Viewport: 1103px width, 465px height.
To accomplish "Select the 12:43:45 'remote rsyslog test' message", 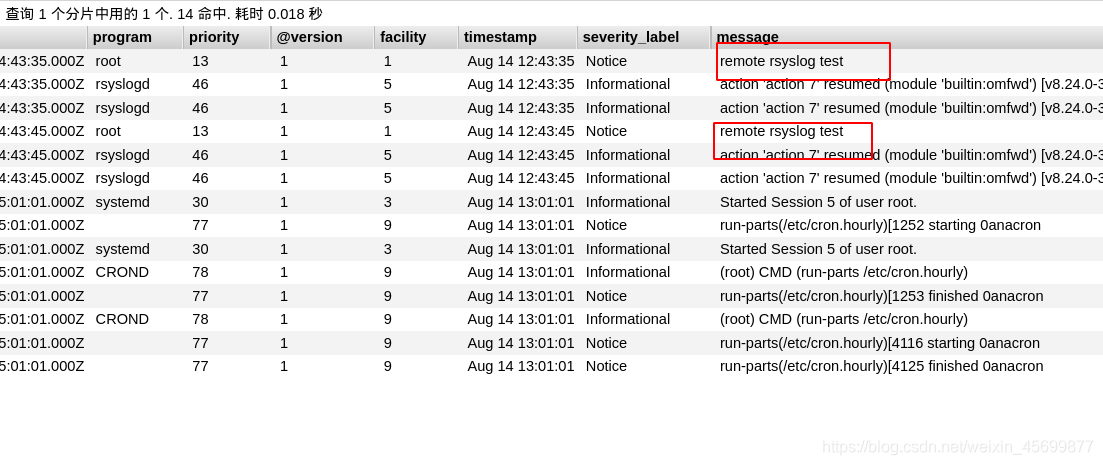I will pos(781,132).
